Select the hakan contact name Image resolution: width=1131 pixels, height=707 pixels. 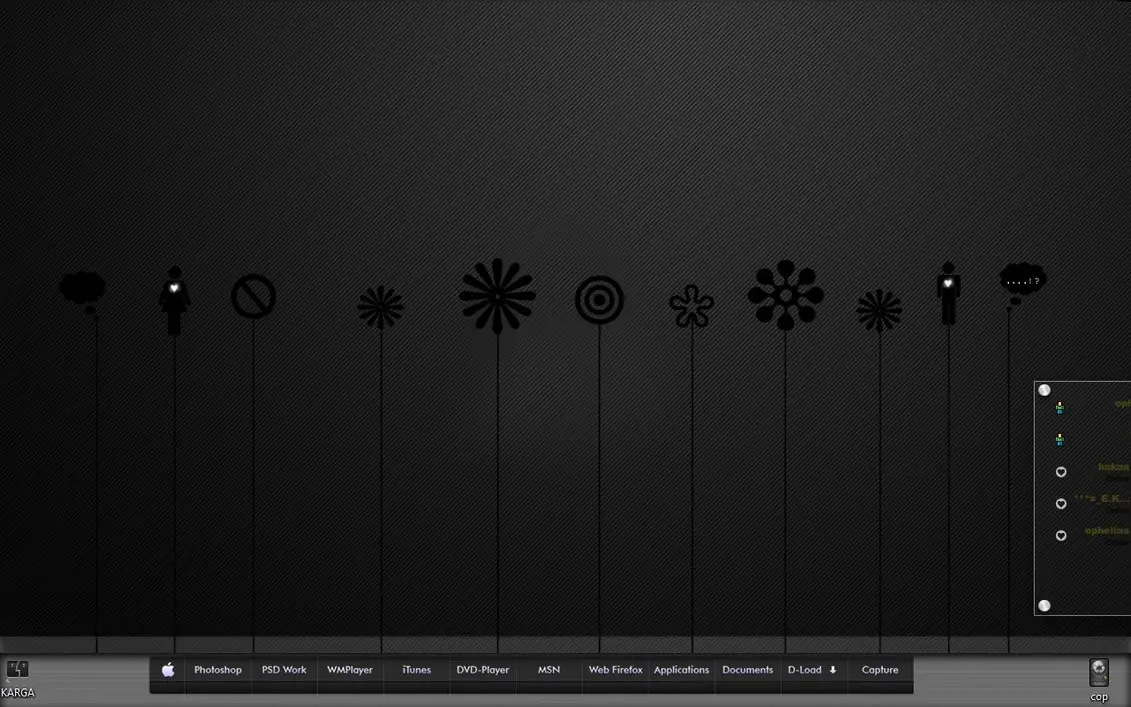1114,467
